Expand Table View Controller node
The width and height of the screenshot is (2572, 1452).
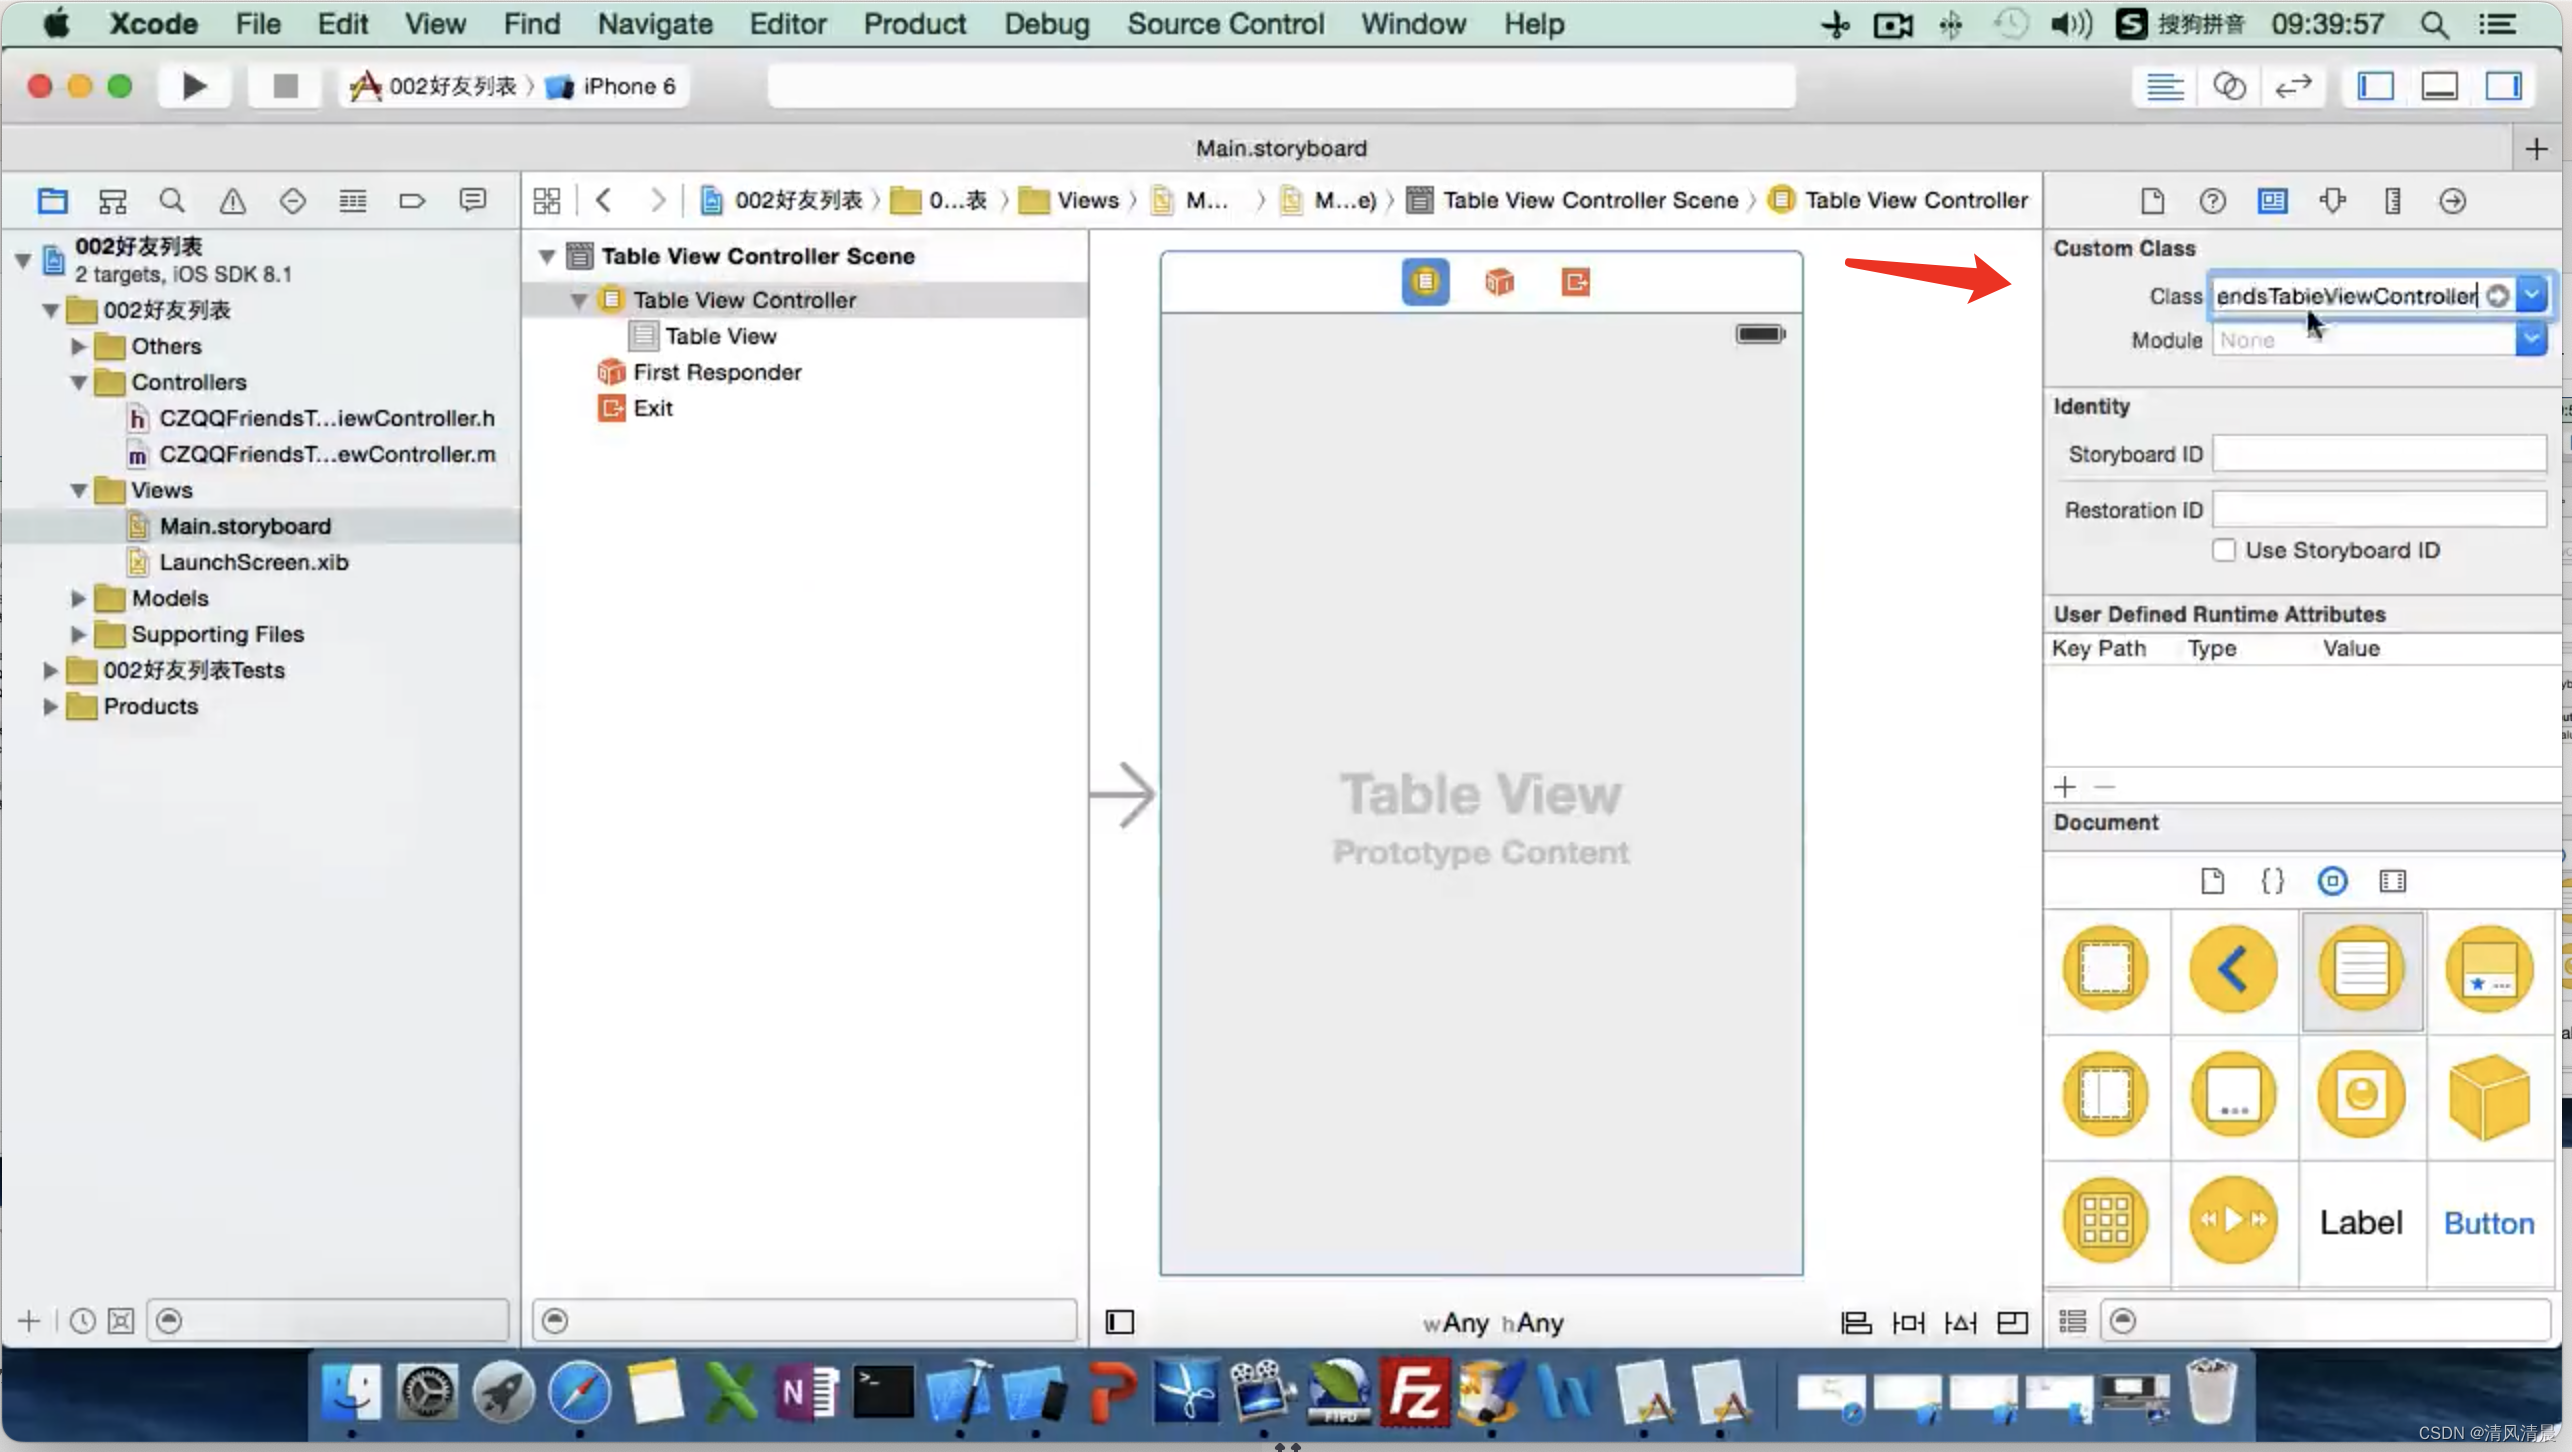click(583, 299)
